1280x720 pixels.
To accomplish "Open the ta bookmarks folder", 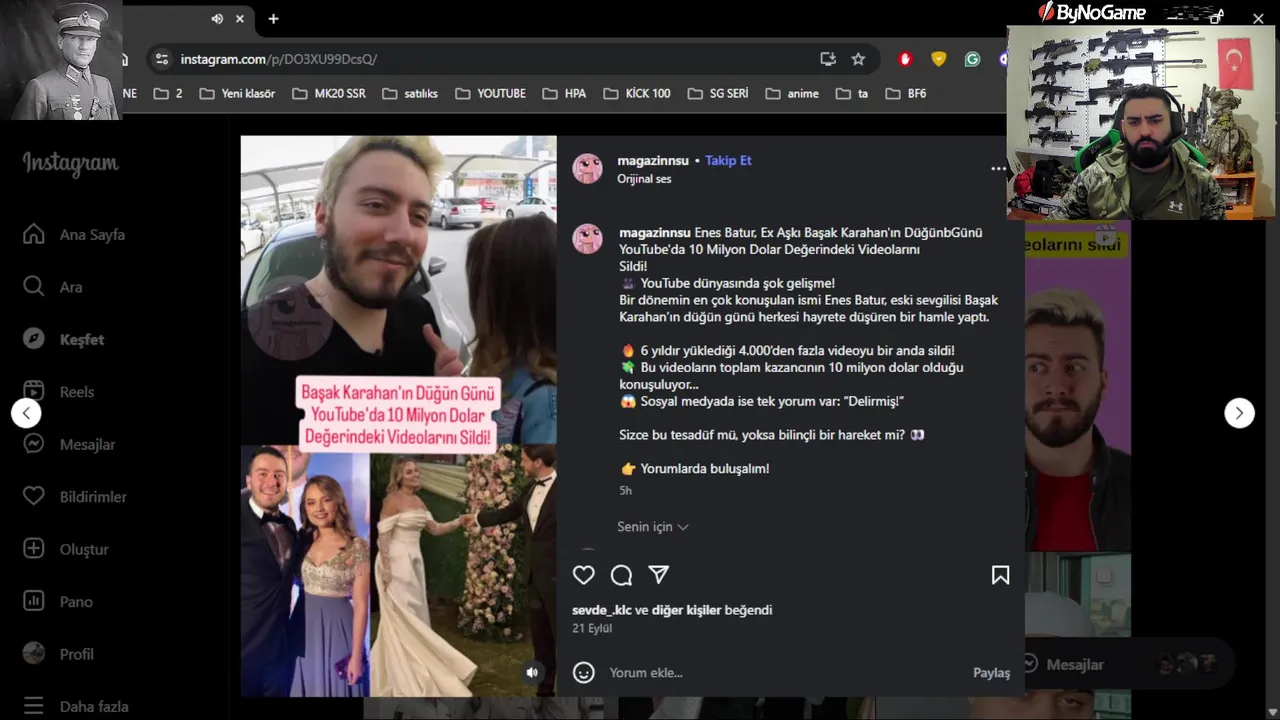I will pos(852,93).
